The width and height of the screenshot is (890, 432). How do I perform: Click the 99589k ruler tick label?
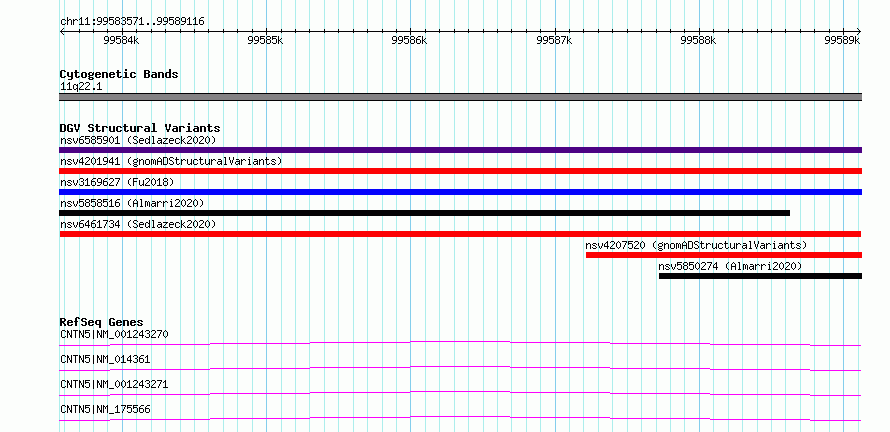pyautogui.click(x=842, y=40)
